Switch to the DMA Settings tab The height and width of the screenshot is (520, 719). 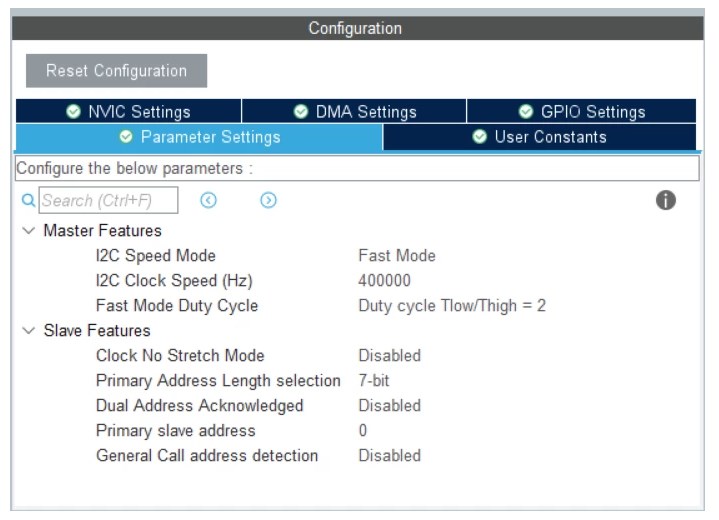355,112
